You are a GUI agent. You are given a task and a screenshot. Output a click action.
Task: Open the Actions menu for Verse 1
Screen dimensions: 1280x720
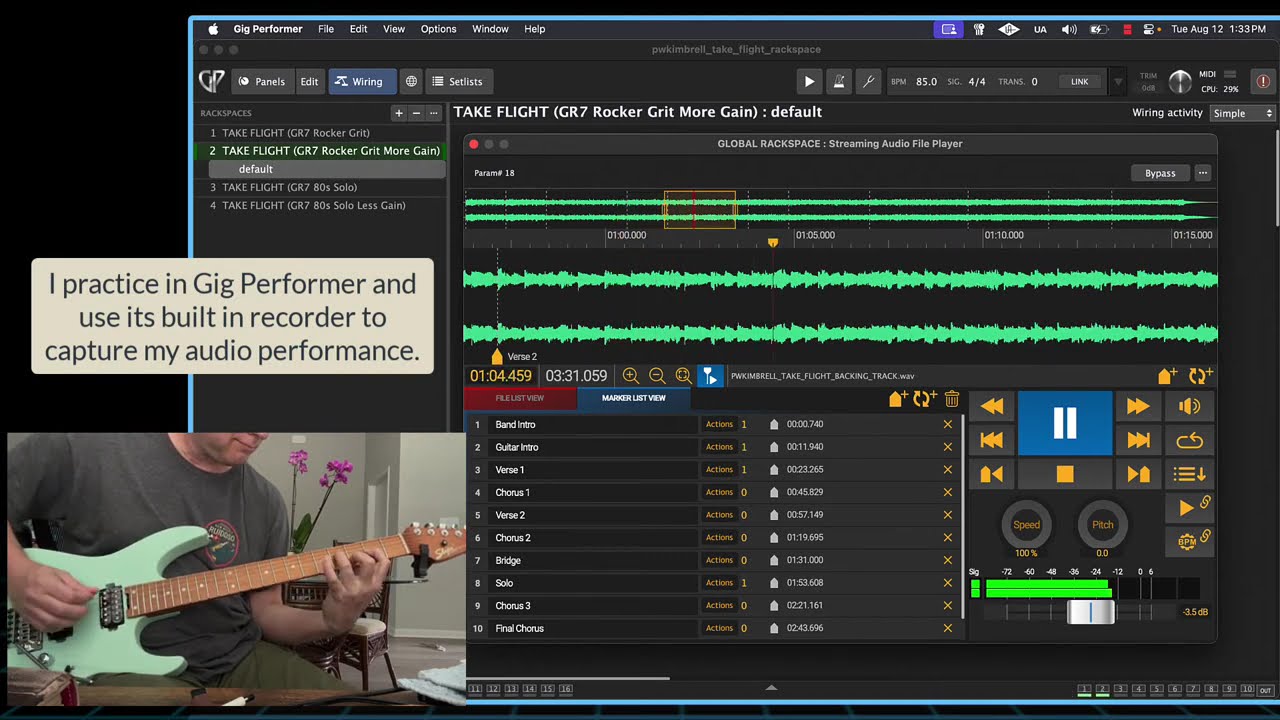tap(719, 469)
